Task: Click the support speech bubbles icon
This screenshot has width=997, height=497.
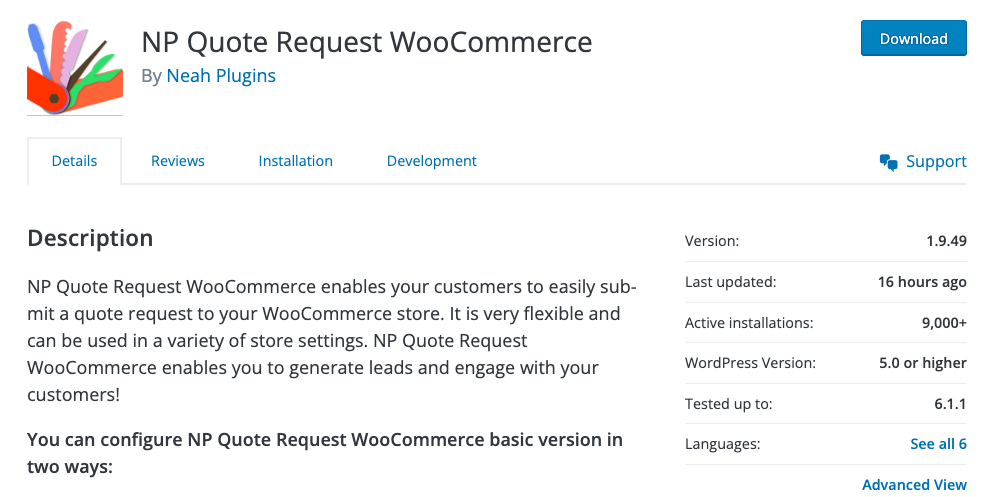Action: pyautogui.click(x=888, y=162)
